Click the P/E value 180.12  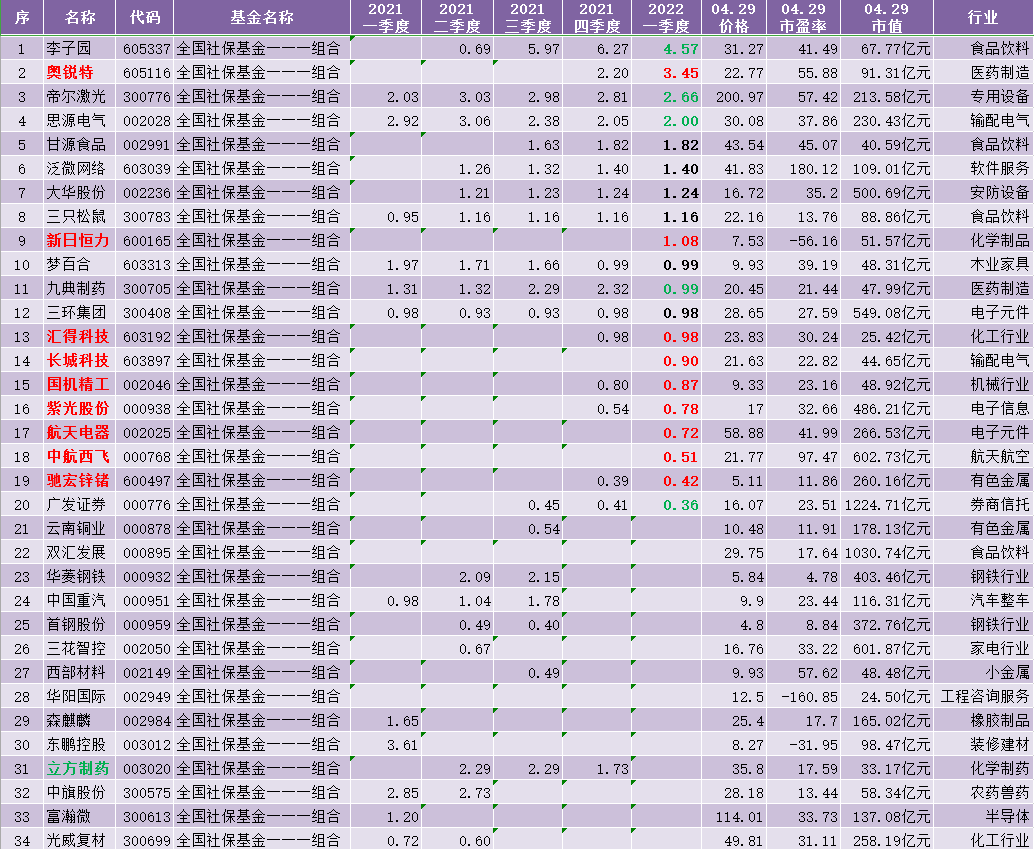click(x=814, y=170)
